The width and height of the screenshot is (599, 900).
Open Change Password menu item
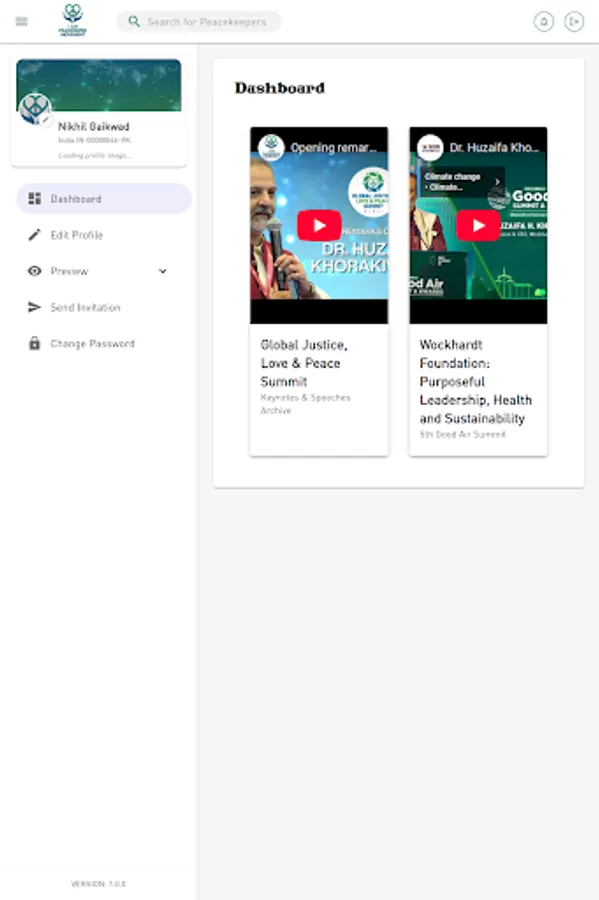(x=104, y=343)
